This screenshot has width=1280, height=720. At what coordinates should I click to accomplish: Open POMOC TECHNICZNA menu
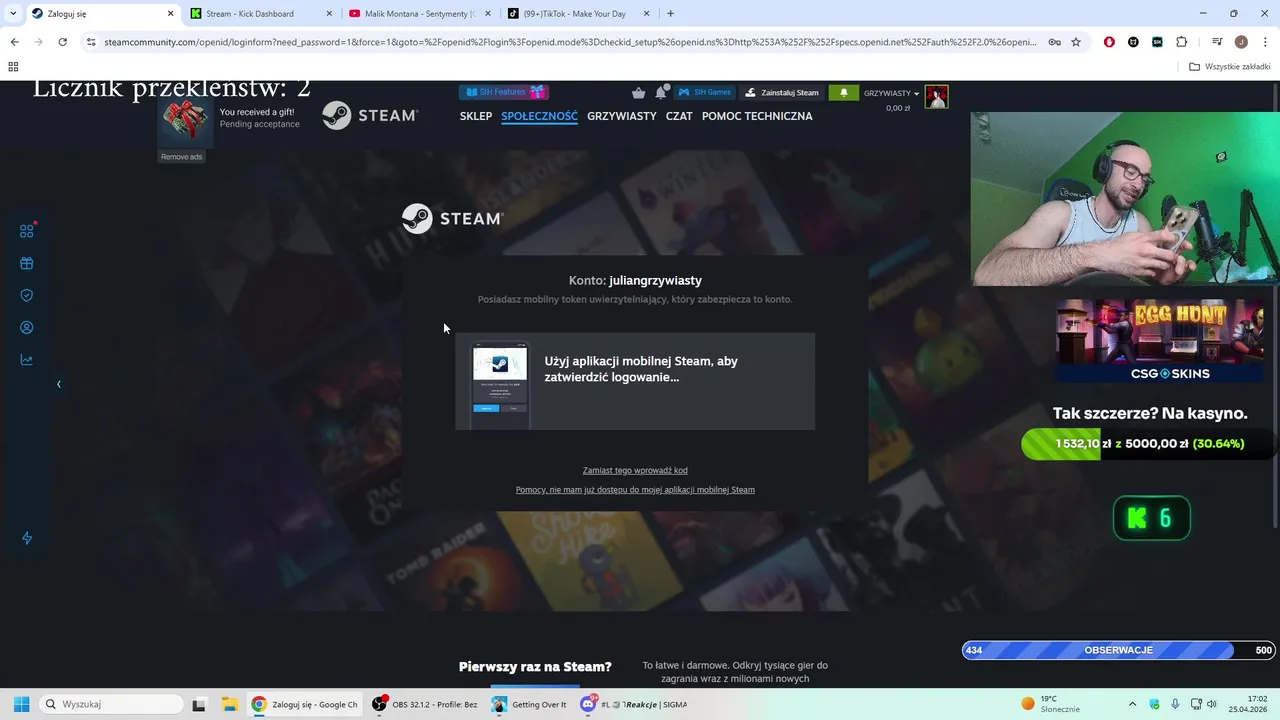click(757, 116)
